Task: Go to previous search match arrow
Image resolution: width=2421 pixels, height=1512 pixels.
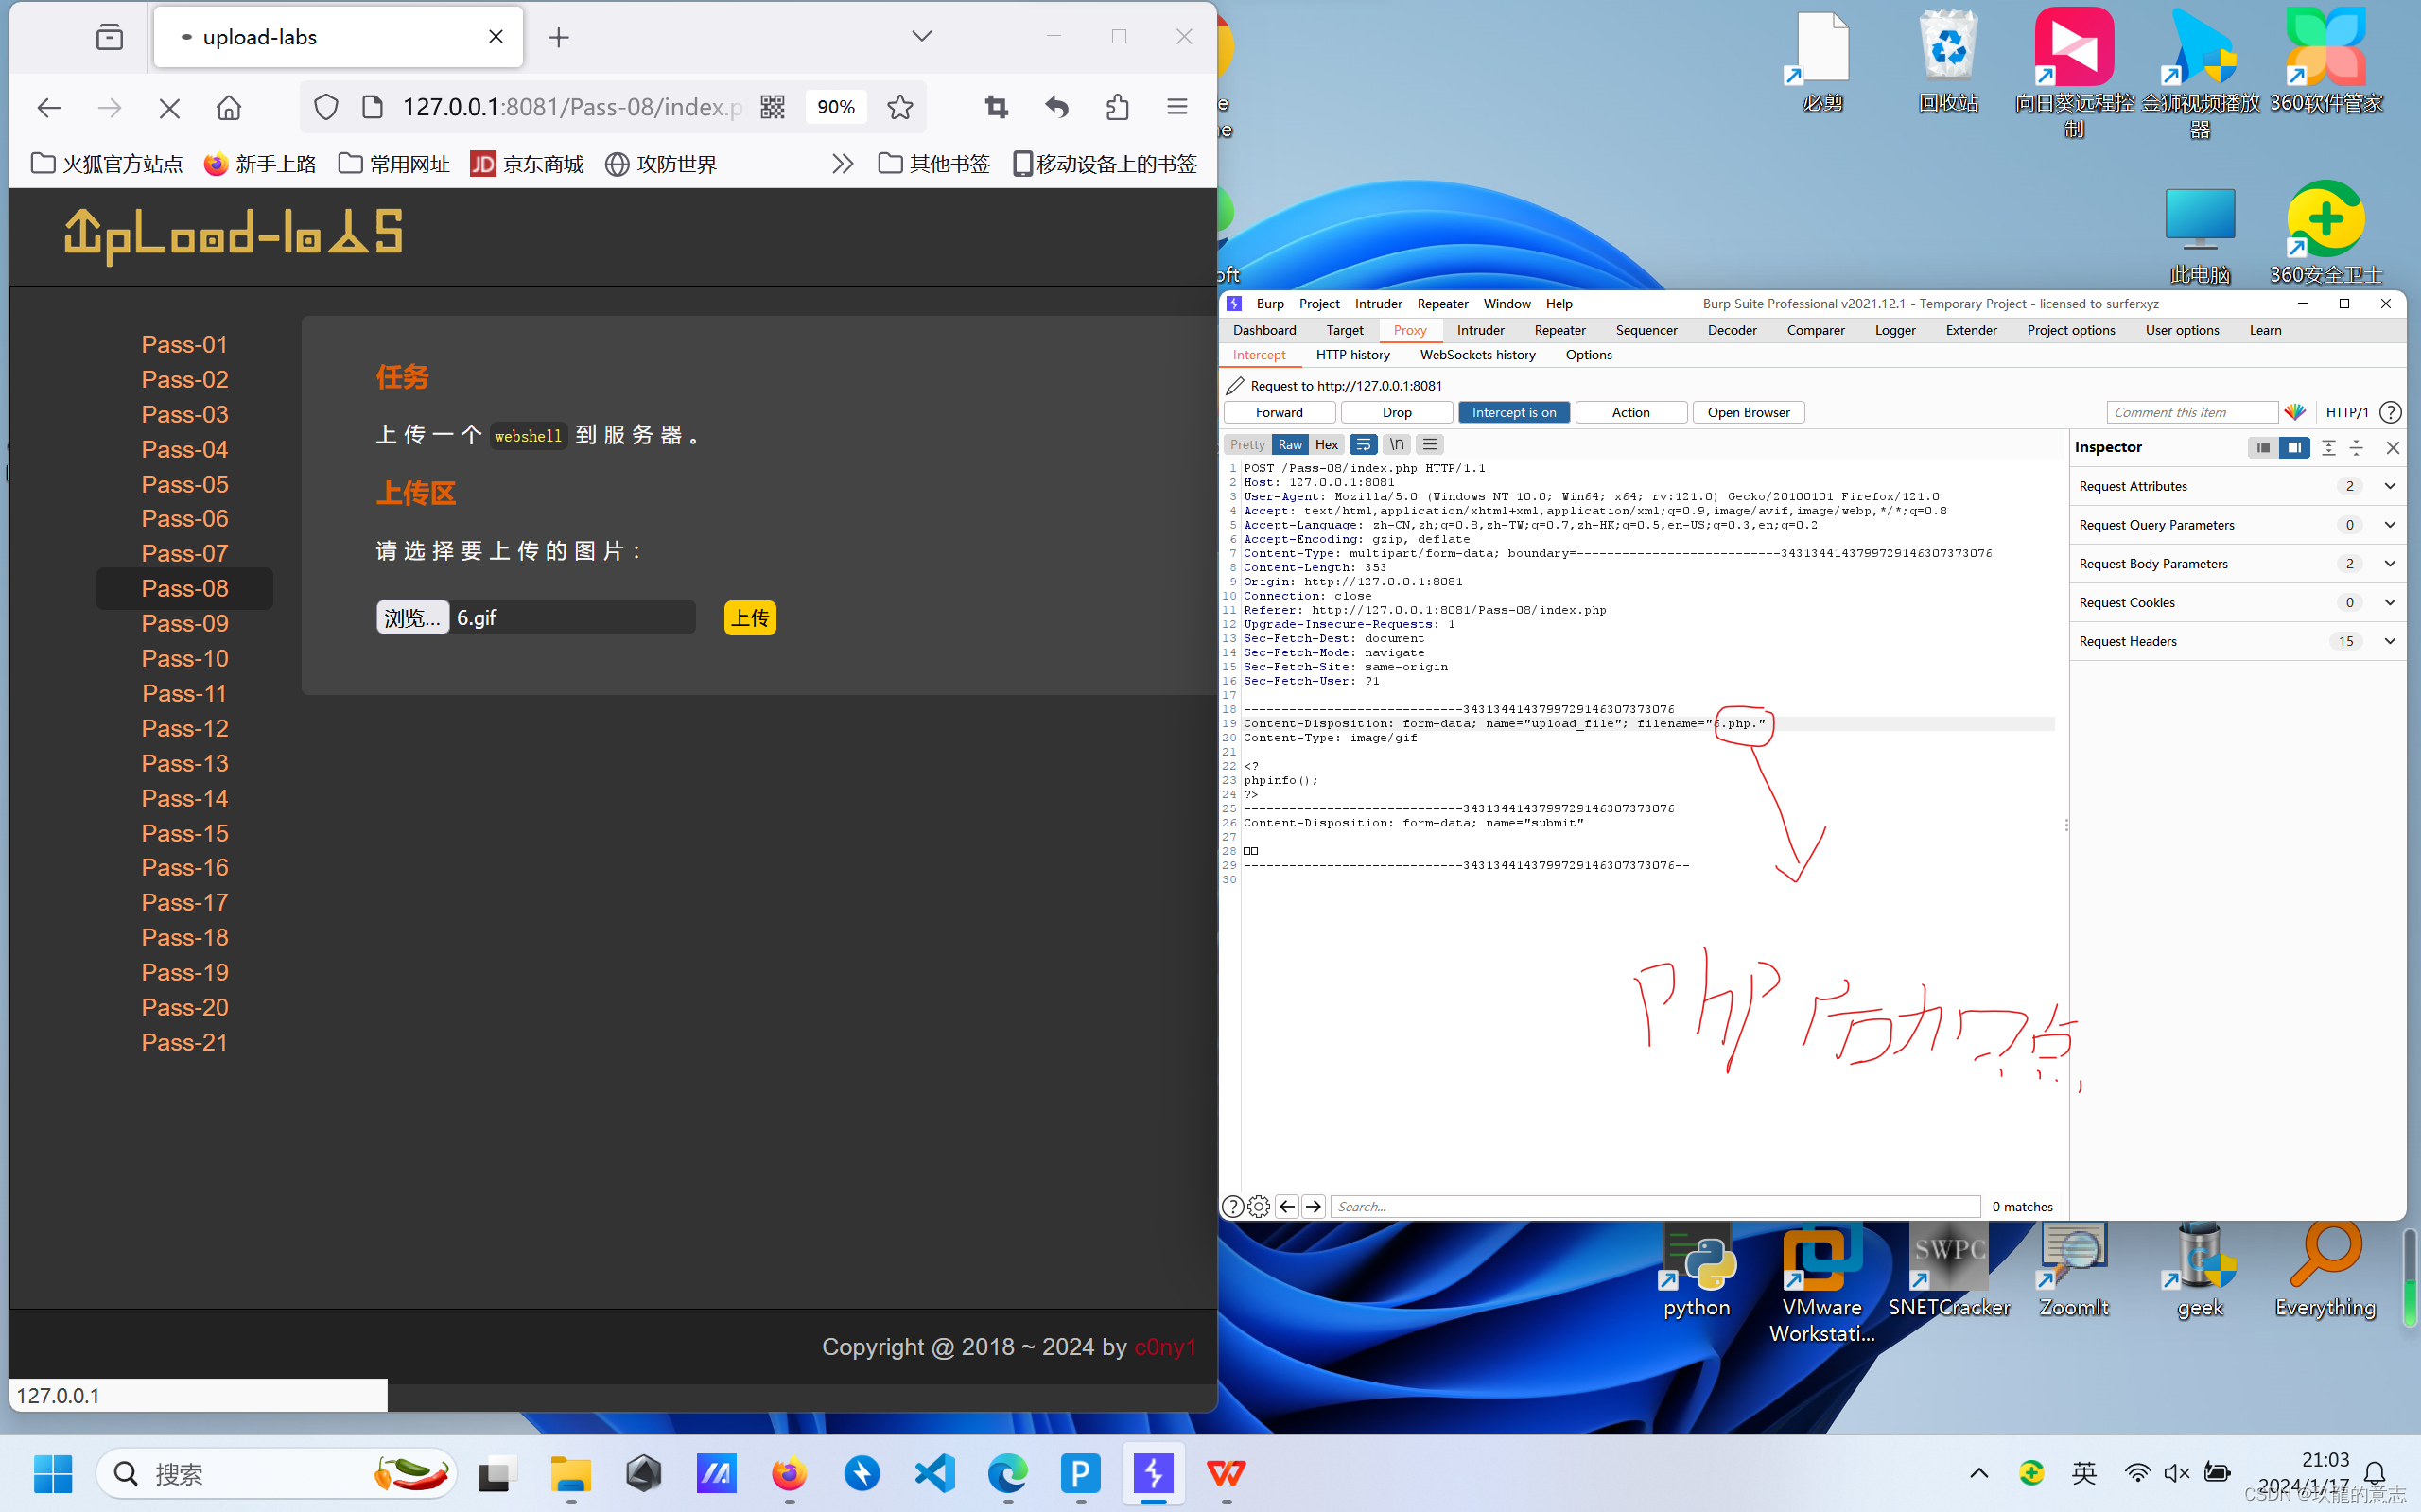Action: click(x=1287, y=1206)
